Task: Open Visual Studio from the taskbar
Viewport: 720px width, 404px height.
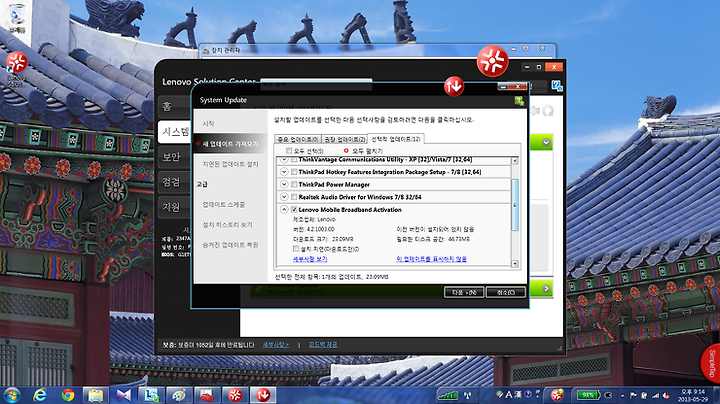Action: coord(123,395)
